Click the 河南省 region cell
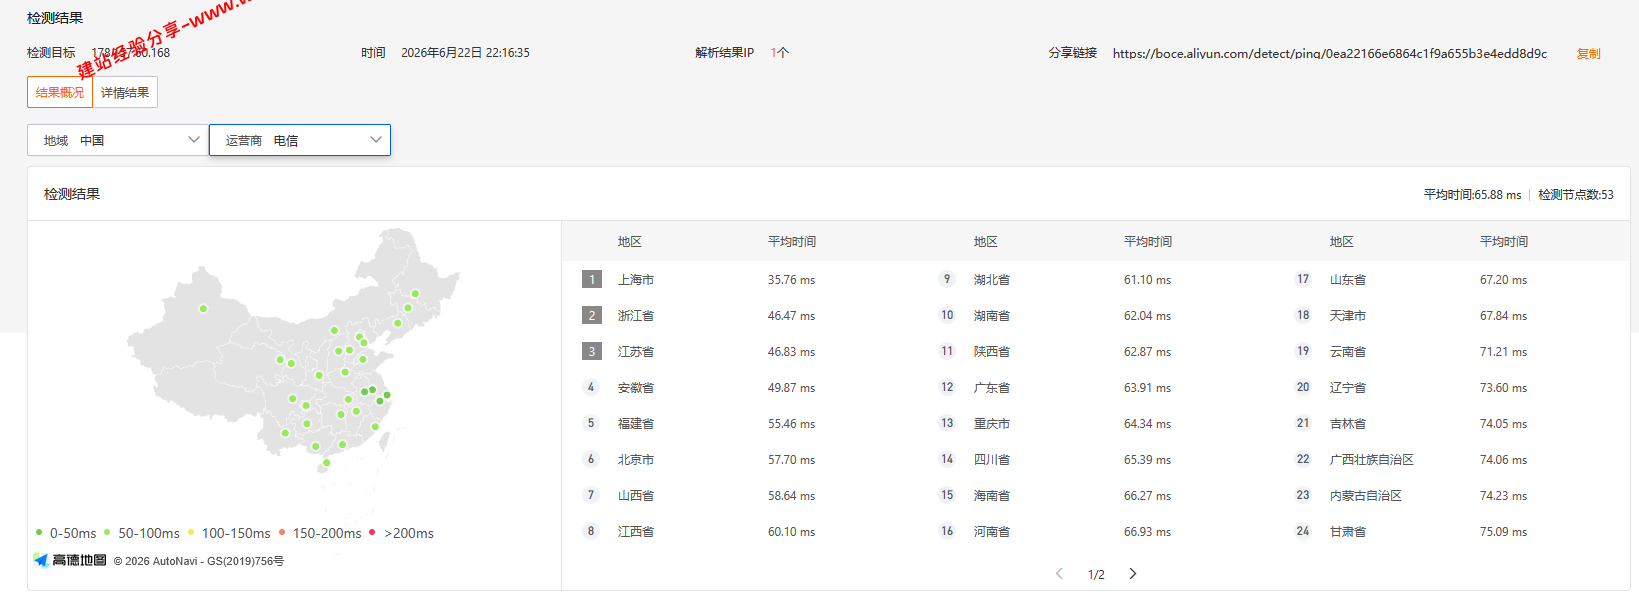Screen dimensions: 1639x597 (992, 532)
